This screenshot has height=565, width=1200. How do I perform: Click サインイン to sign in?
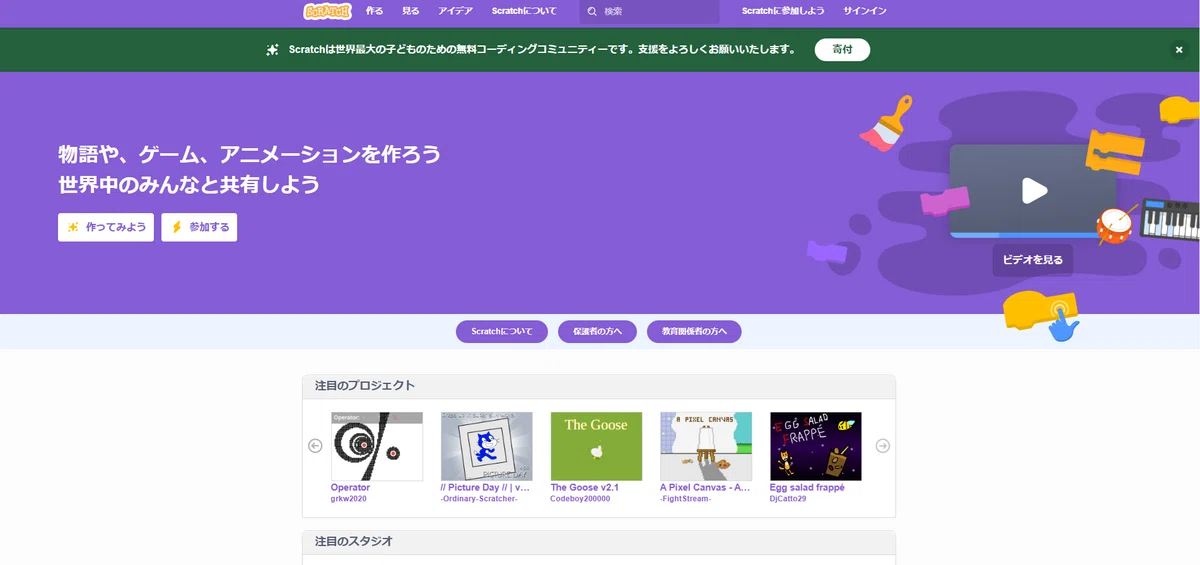(x=865, y=11)
